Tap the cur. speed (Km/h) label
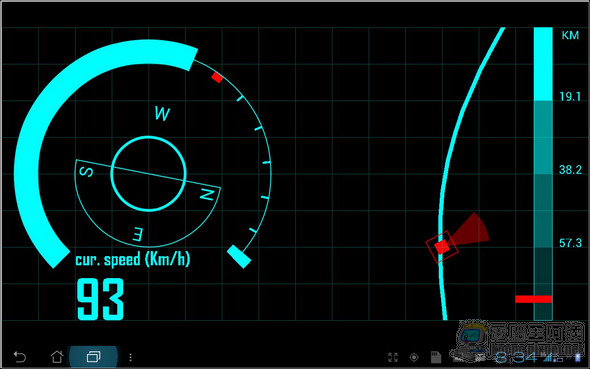This screenshot has width=590, height=369. (x=133, y=259)
